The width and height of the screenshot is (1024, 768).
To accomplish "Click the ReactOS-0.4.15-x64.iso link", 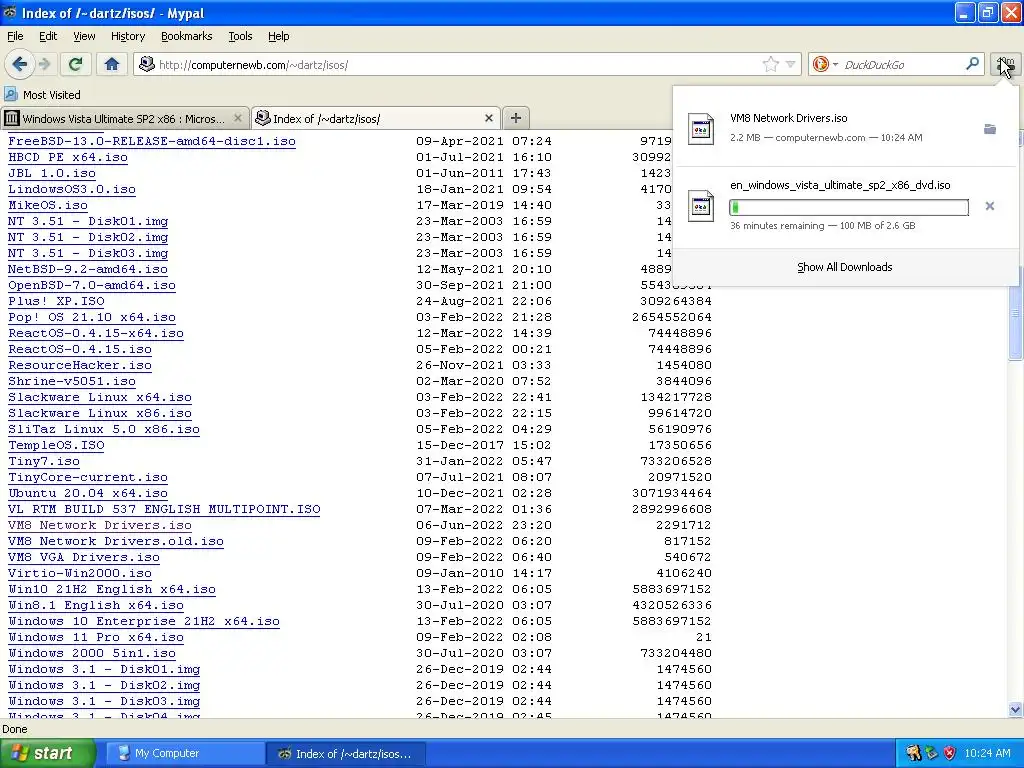I will pos(96,333).
